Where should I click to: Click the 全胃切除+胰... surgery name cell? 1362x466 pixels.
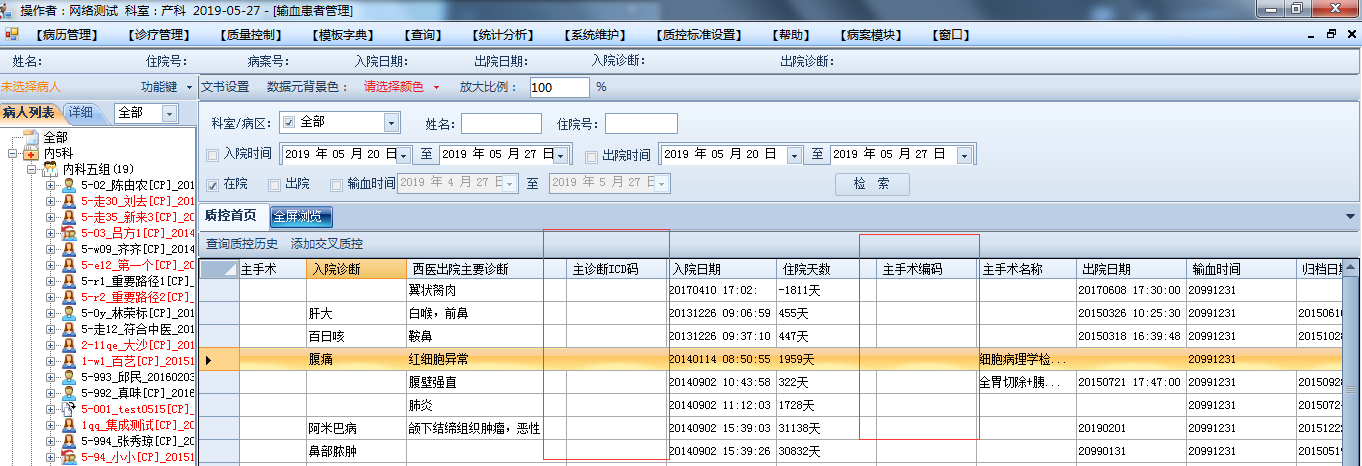(1027, 382)
